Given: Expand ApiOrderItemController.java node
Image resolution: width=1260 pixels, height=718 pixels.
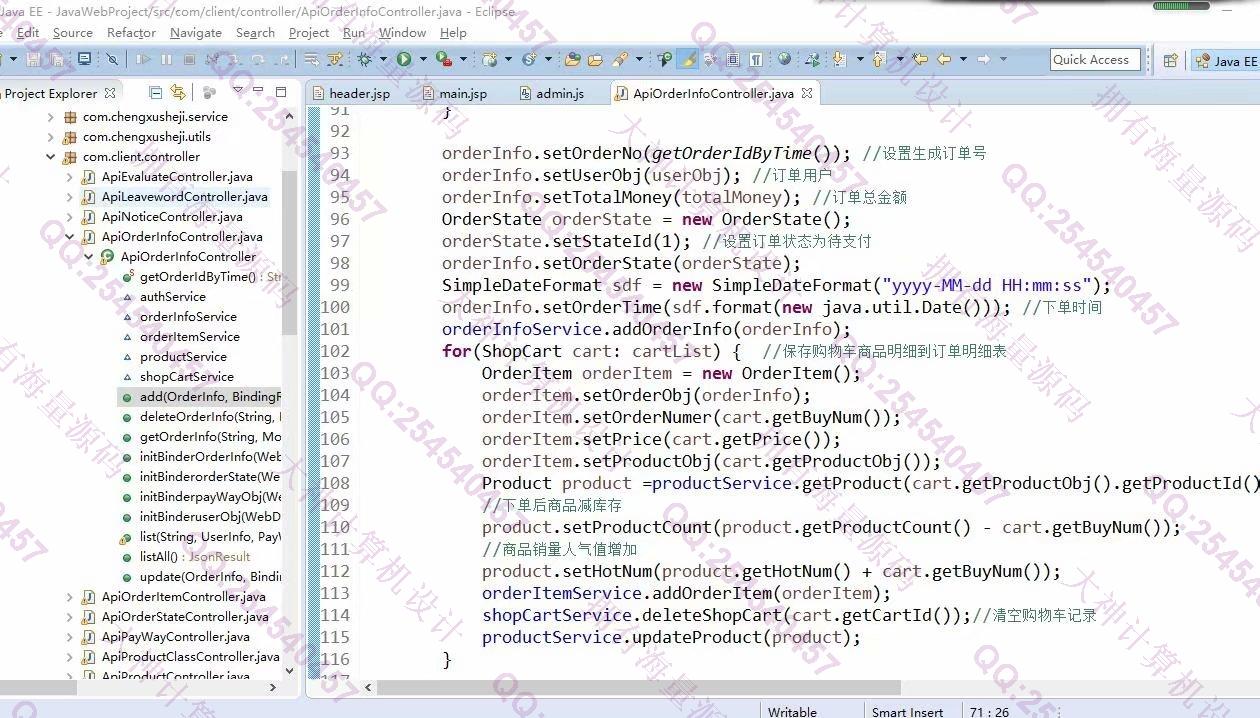Looking at the screenshot, I should click(x=70, y=597).
